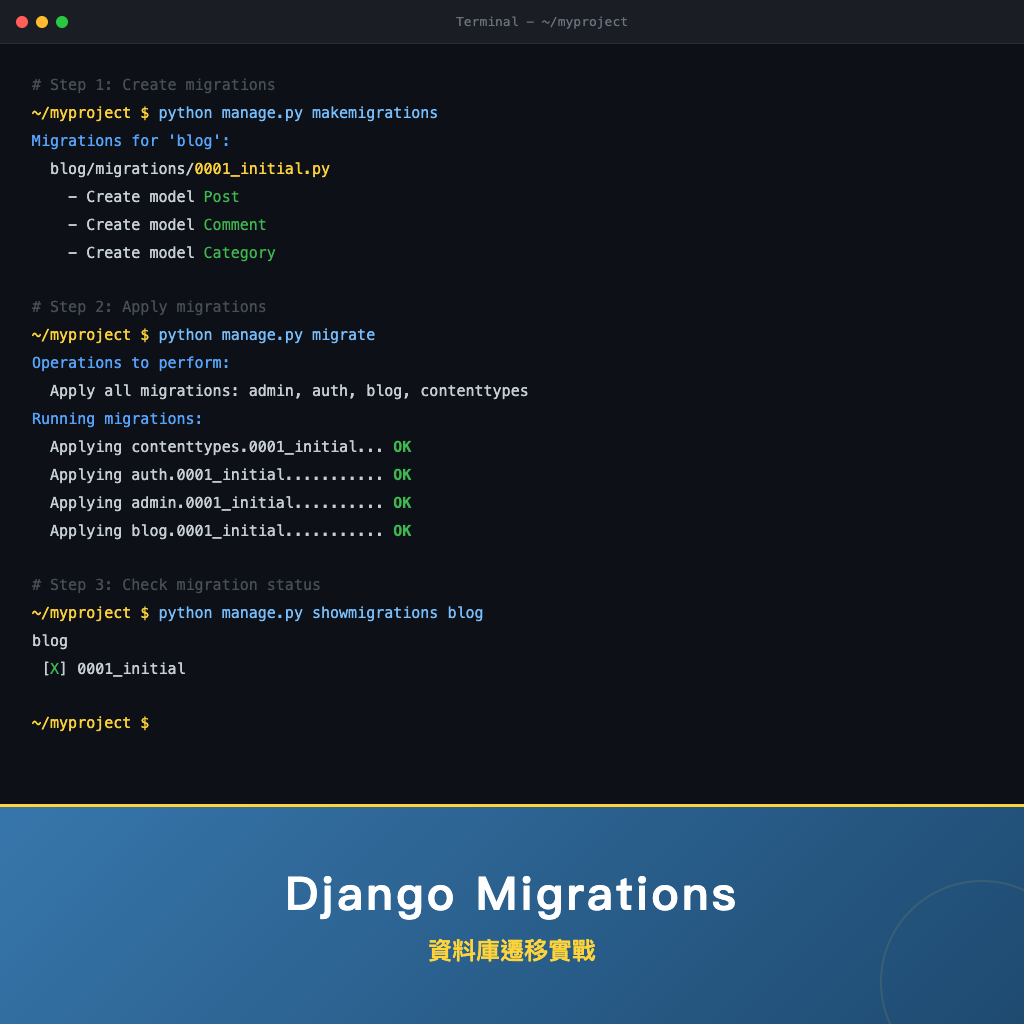Click OK status on auth.0001_initial line
The width and height of the screenshot is (1024, 1024).
(402, 475)
